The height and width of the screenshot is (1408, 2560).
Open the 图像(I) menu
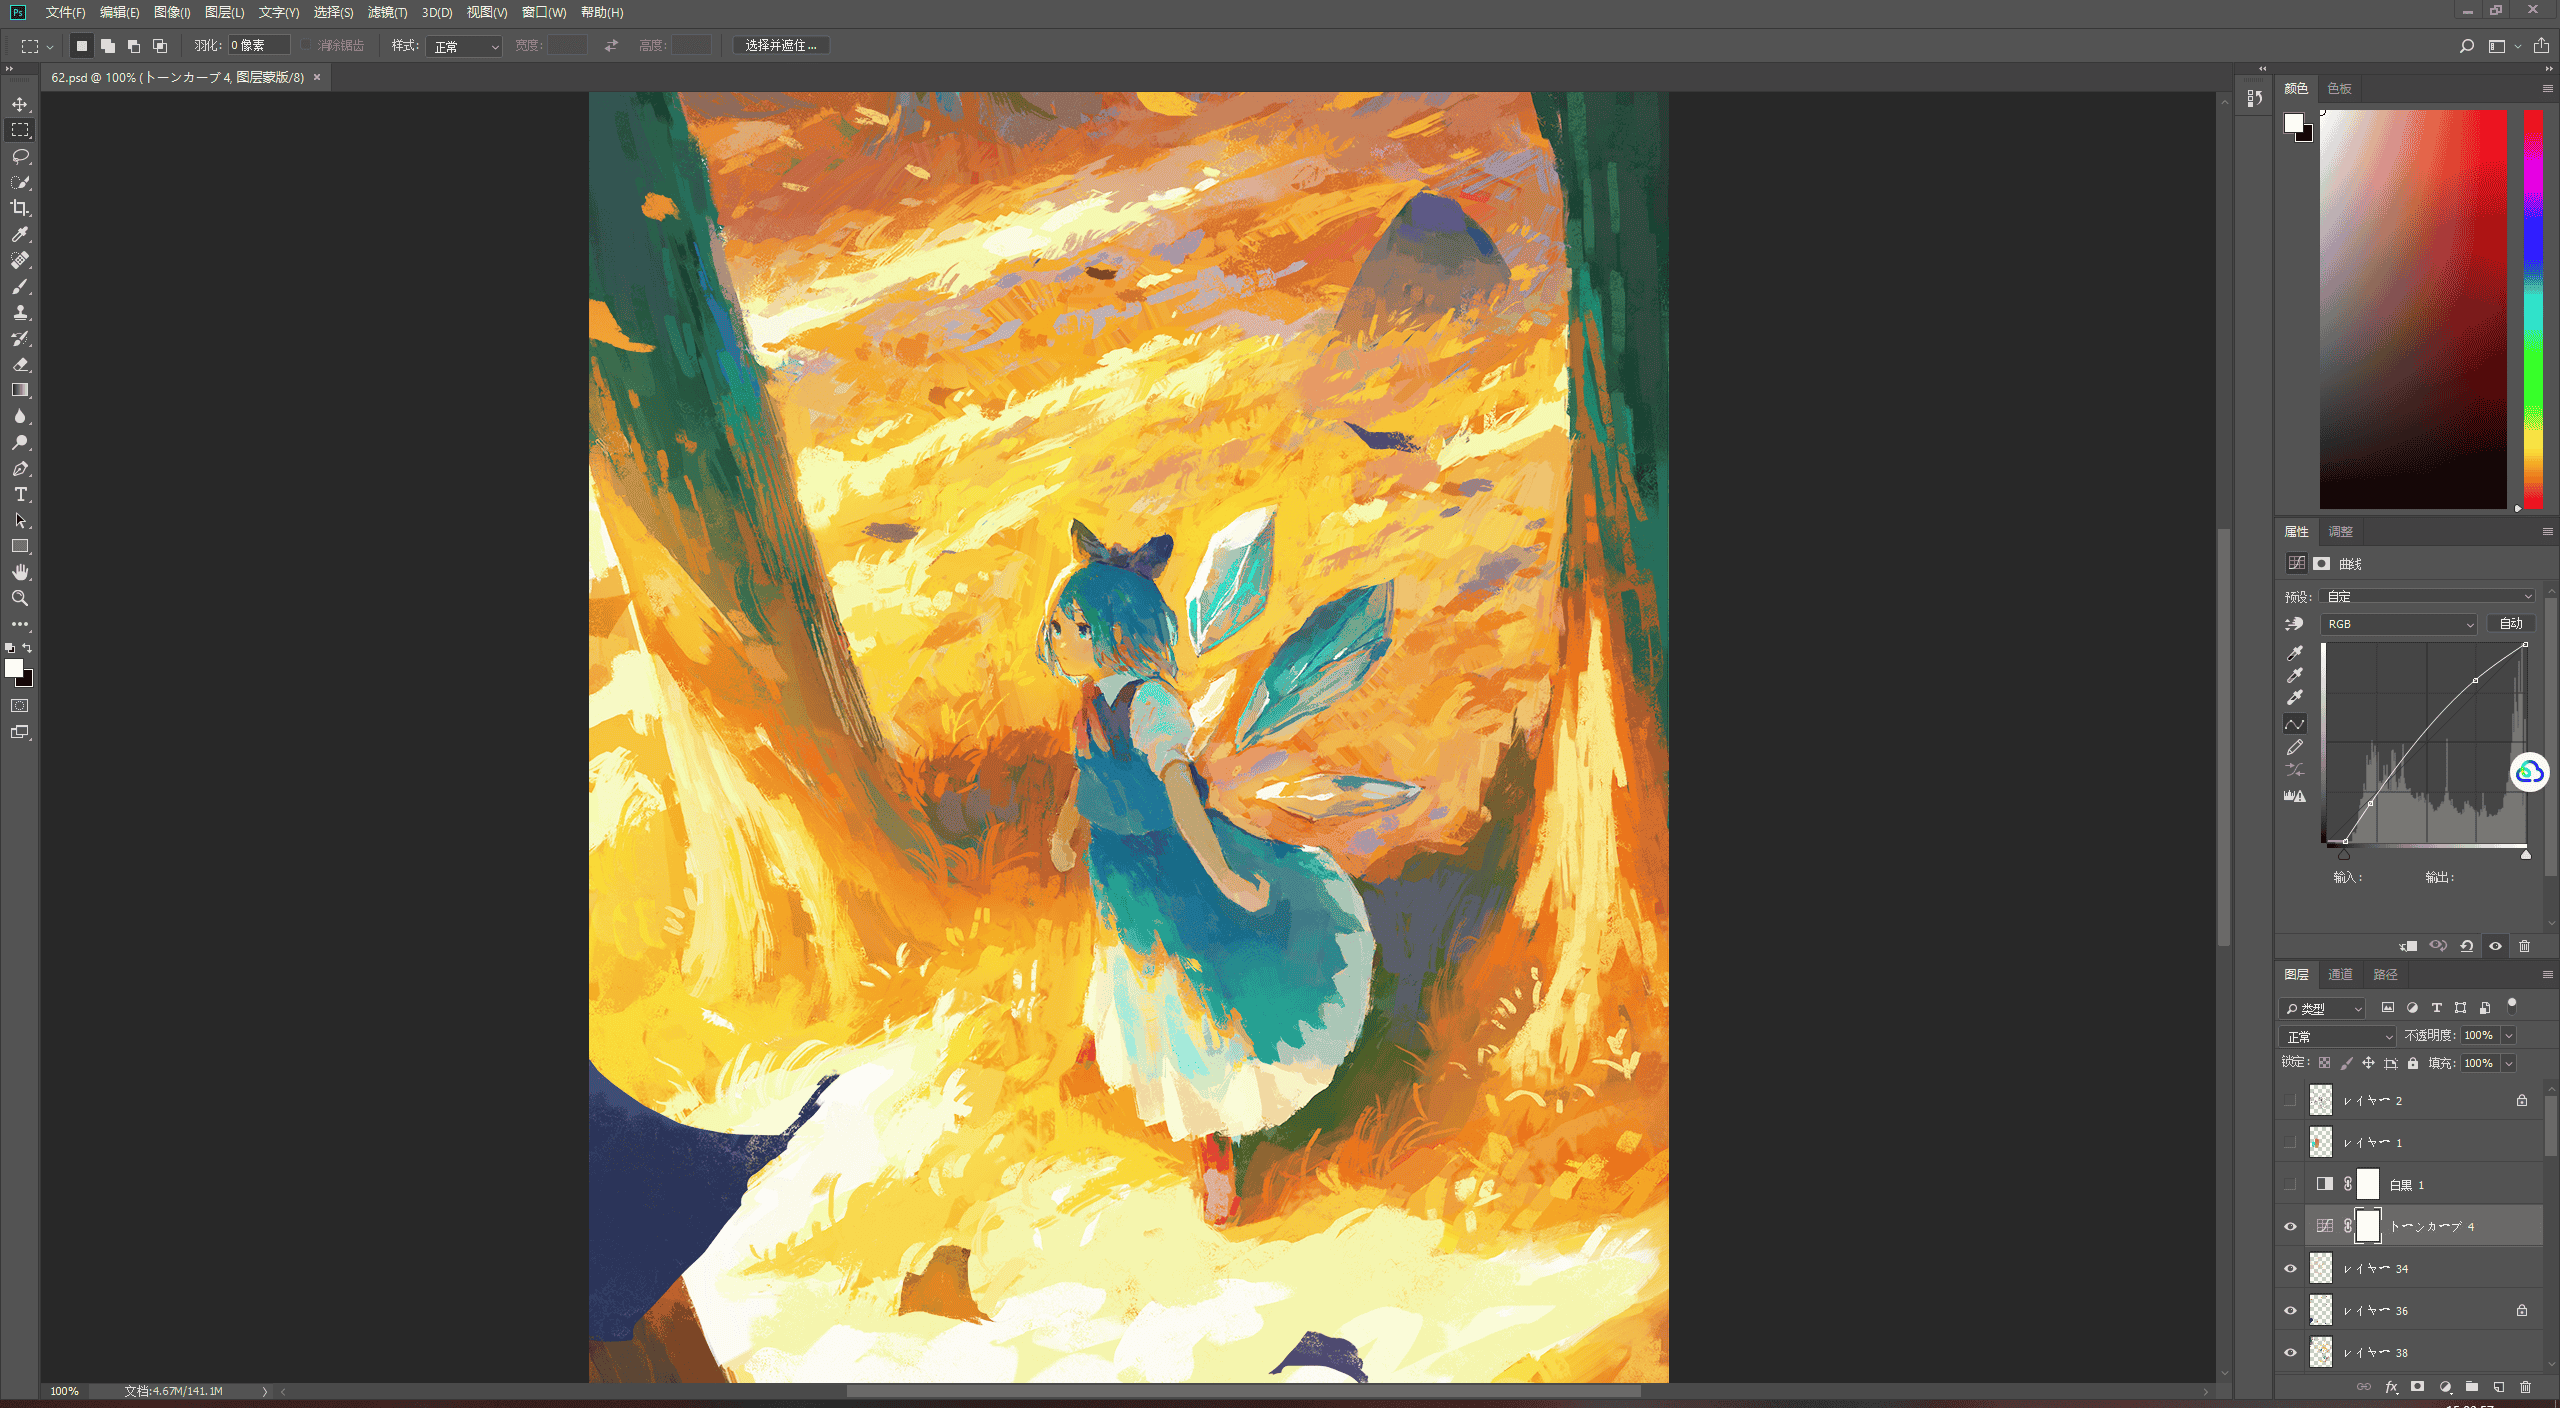pyautogui.click(x=172, y=12)
